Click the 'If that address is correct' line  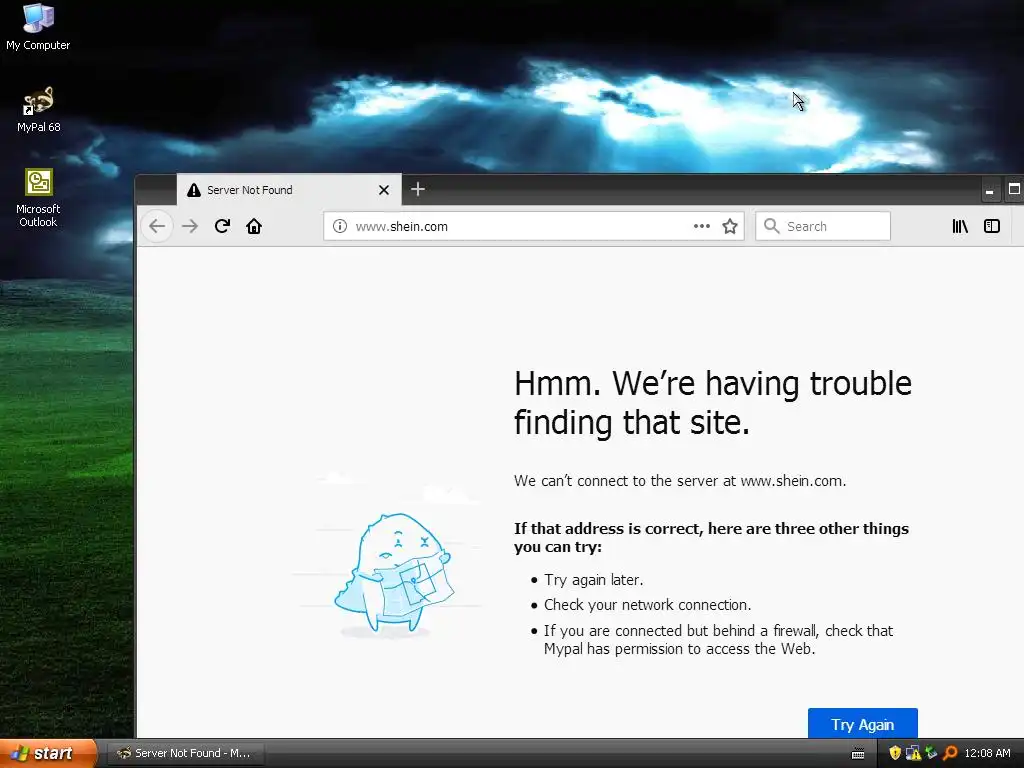pyautogui.click(x=711, y=537)
